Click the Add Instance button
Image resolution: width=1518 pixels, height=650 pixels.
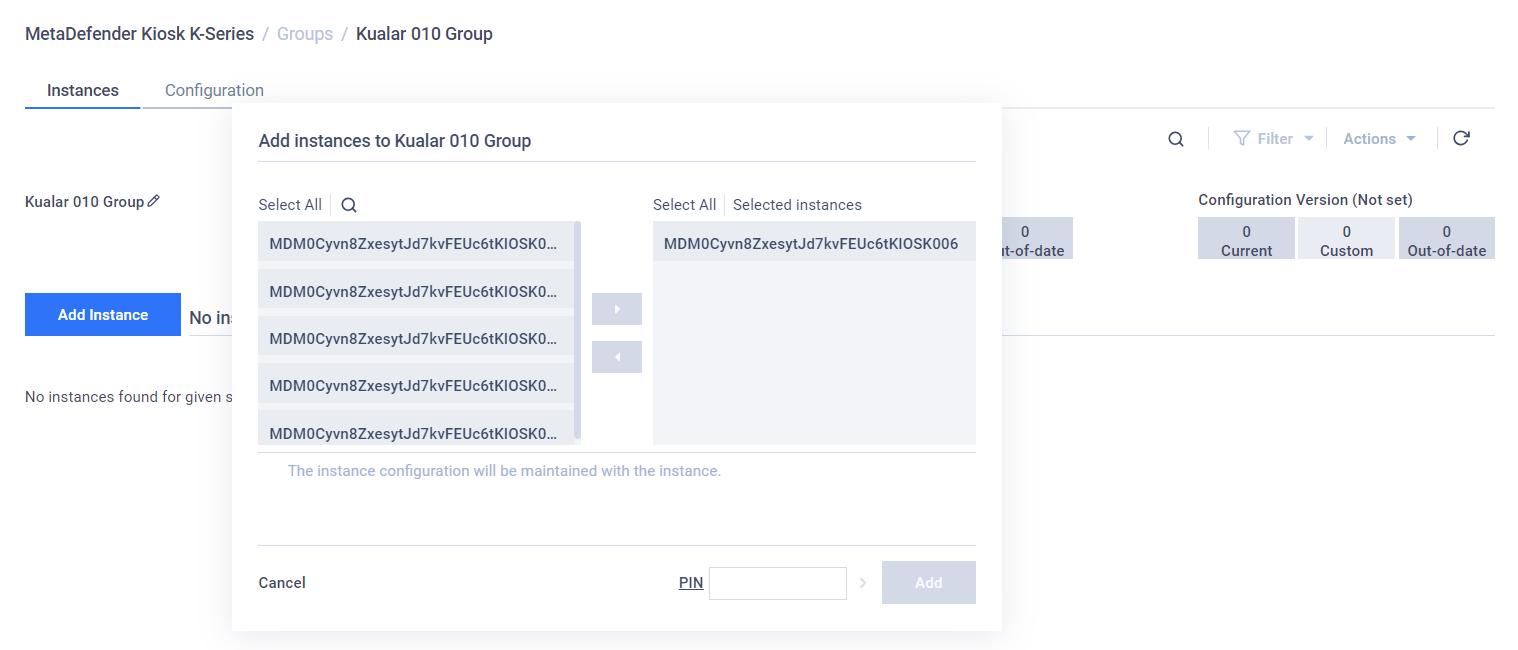click(x=103, y=314)
